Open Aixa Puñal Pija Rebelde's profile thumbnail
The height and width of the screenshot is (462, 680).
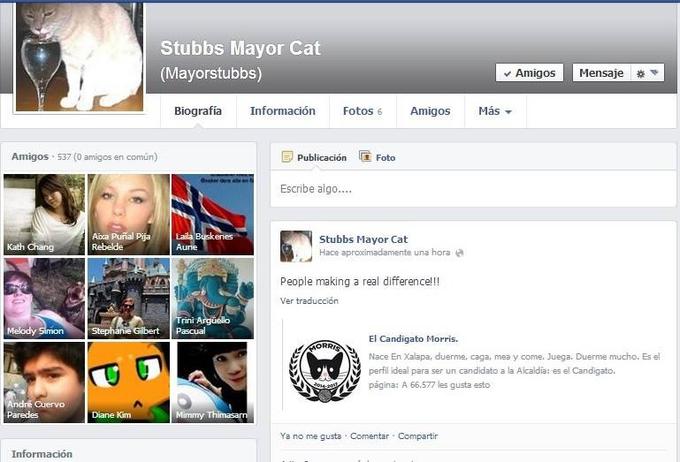point(128,214)
